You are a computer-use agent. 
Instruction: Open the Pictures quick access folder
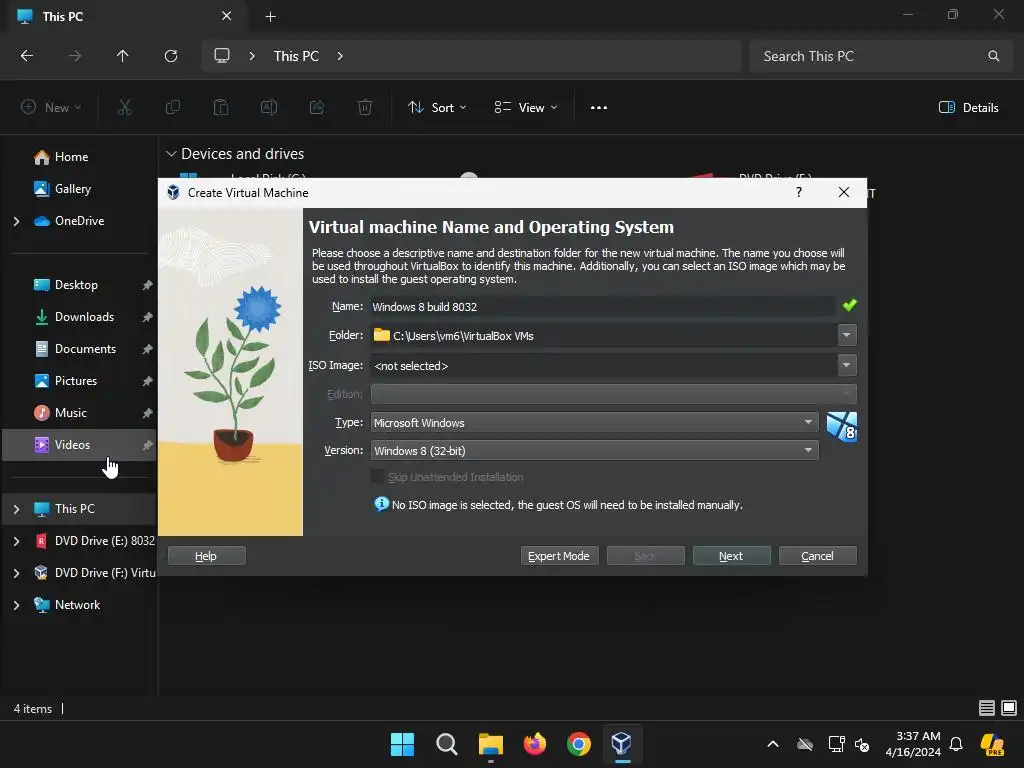tap(76, 381)
